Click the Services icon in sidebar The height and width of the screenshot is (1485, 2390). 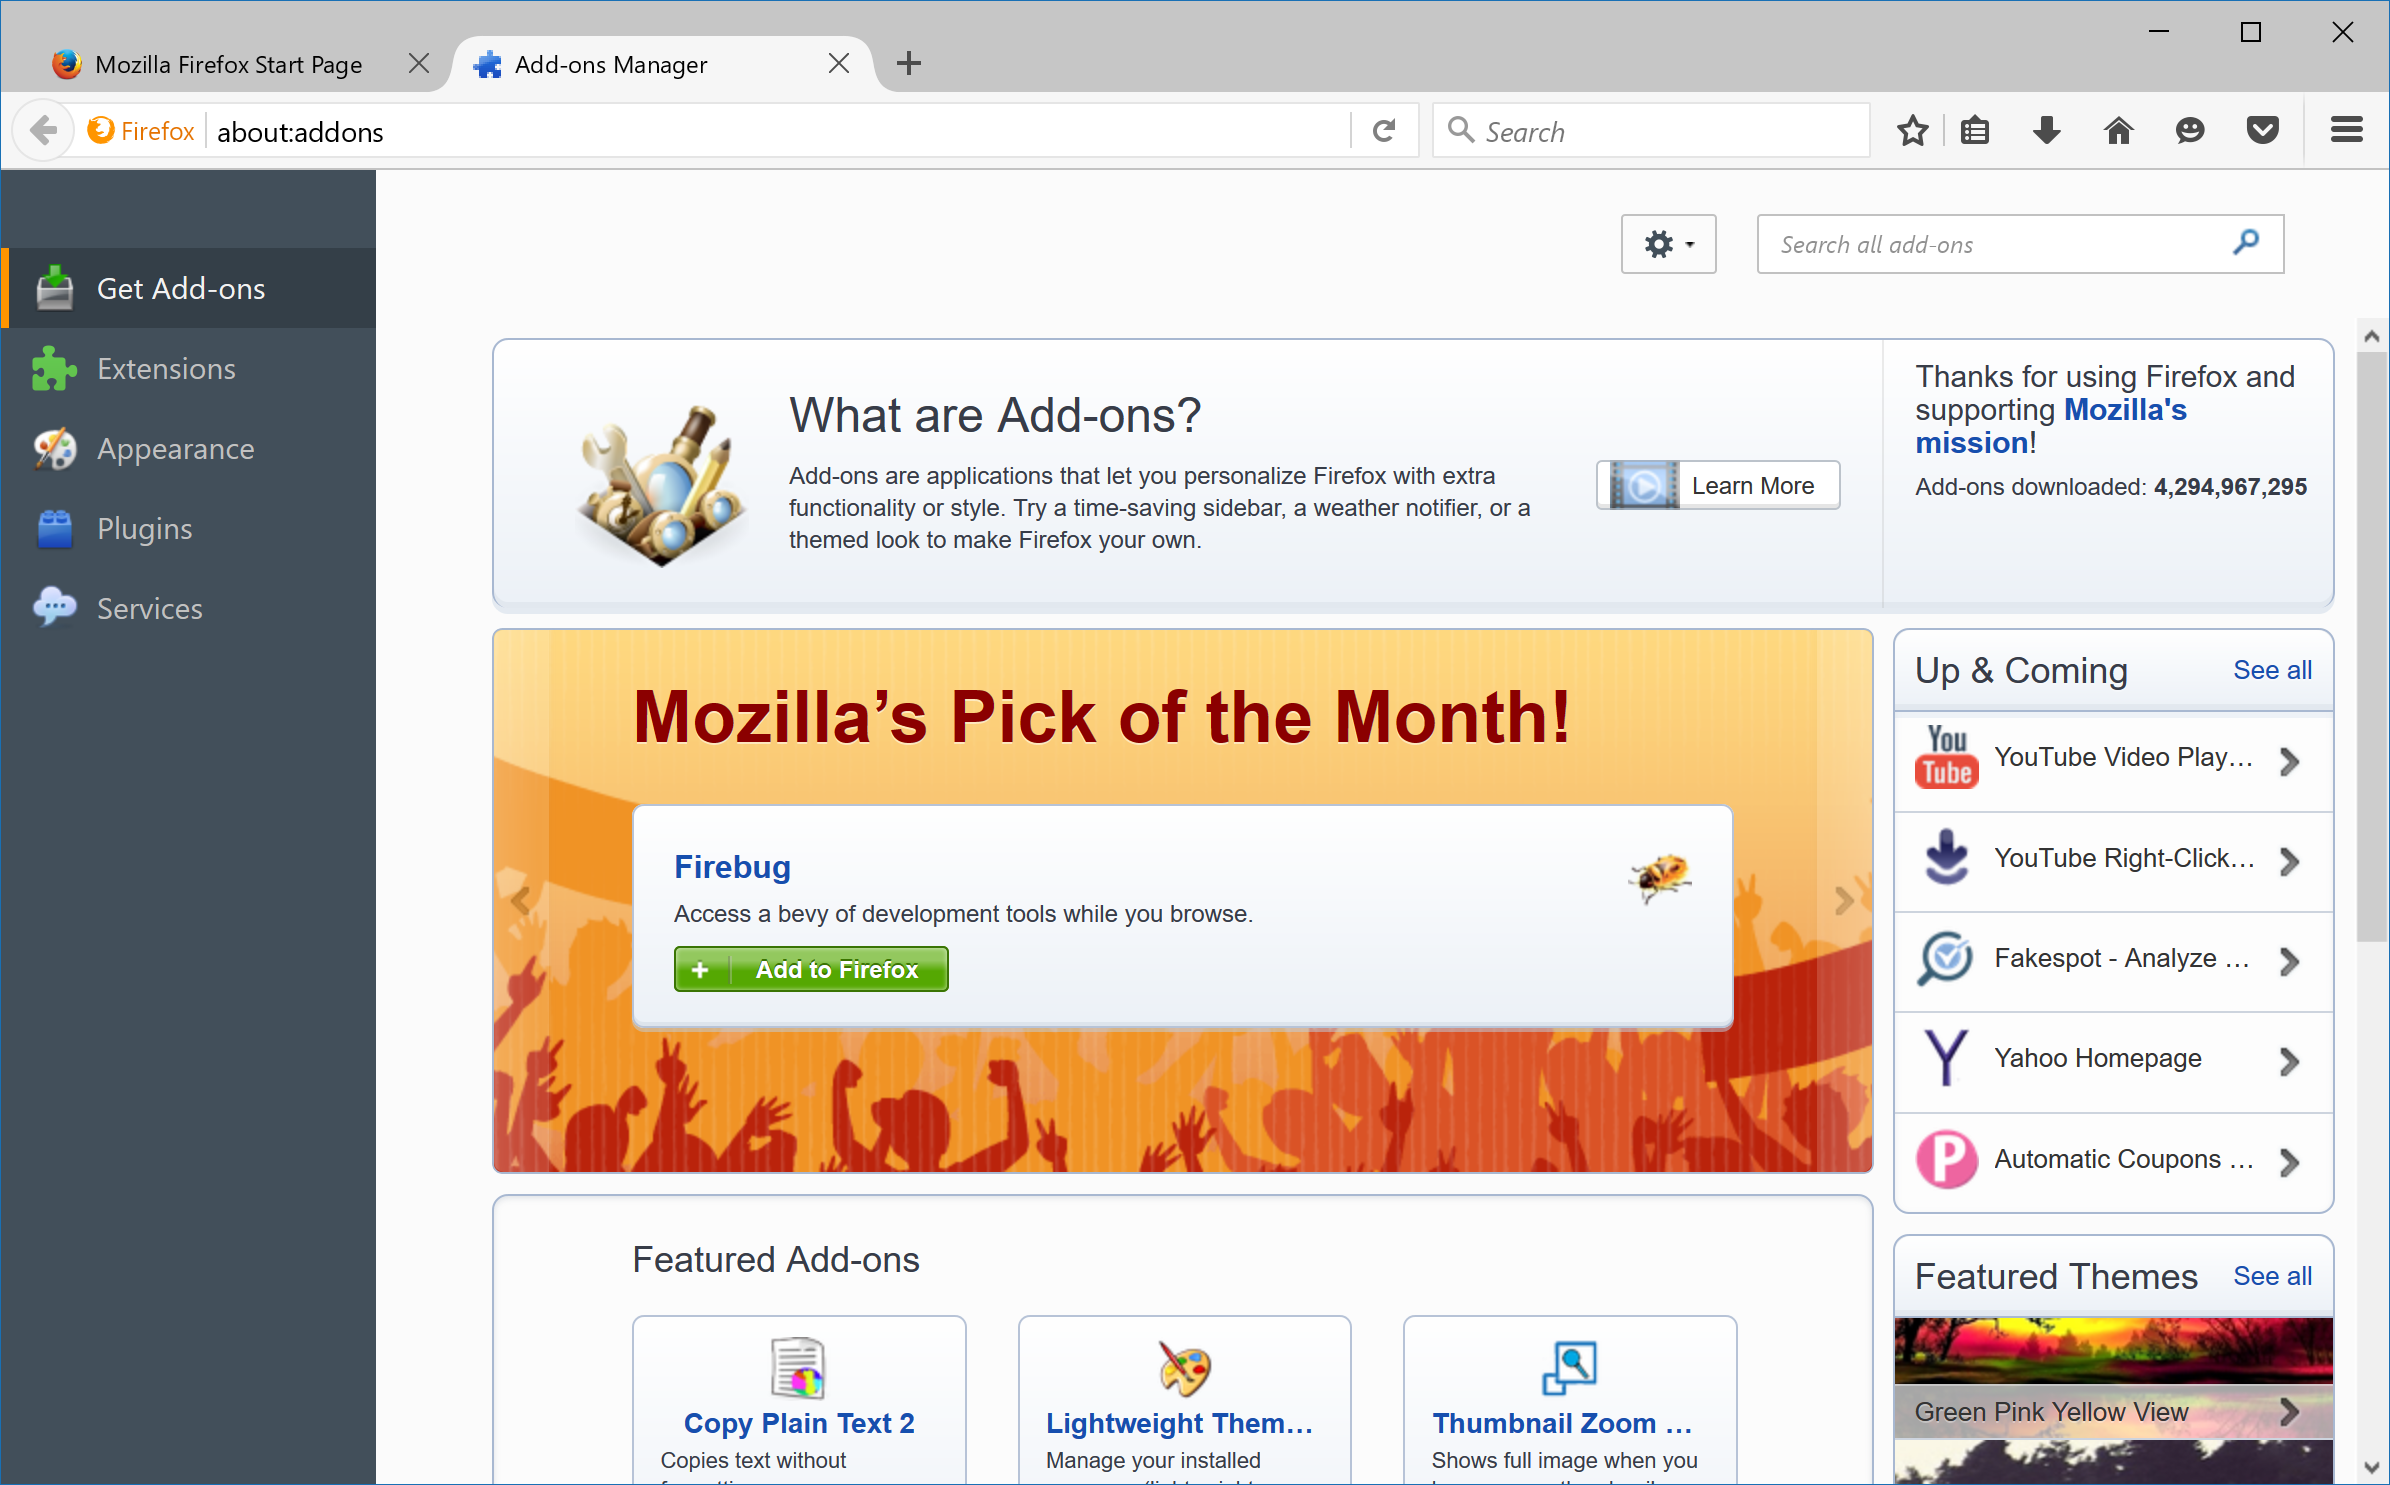pos(55,609)
